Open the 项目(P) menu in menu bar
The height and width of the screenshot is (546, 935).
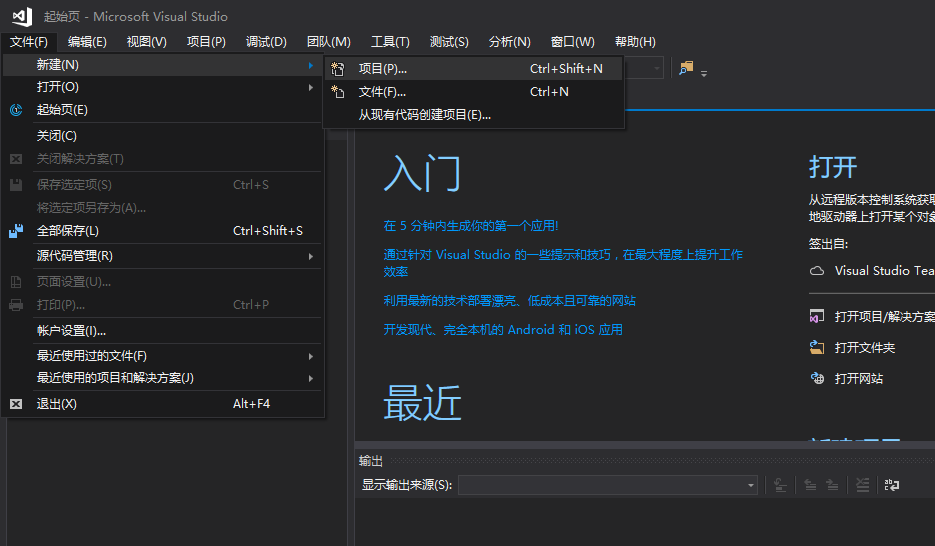[206, 42]
